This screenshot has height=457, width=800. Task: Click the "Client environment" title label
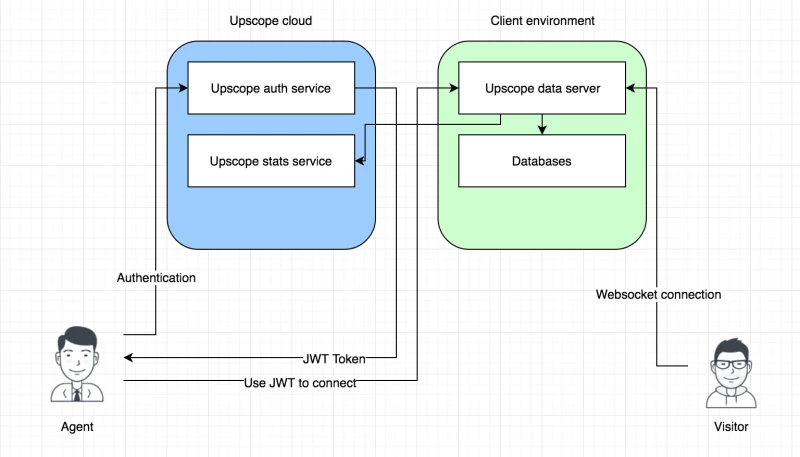[x=541, y=21]
